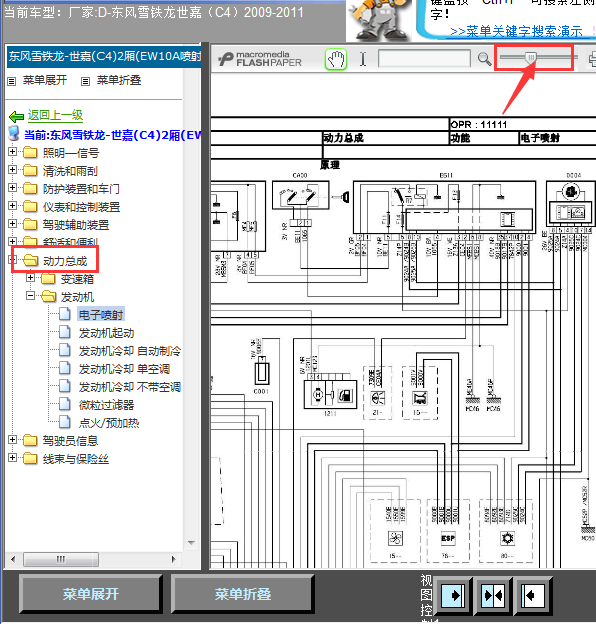Click the 点火/预加热 page icon
The height and width of the screenshot is (624, 596).
coord(65,422)
